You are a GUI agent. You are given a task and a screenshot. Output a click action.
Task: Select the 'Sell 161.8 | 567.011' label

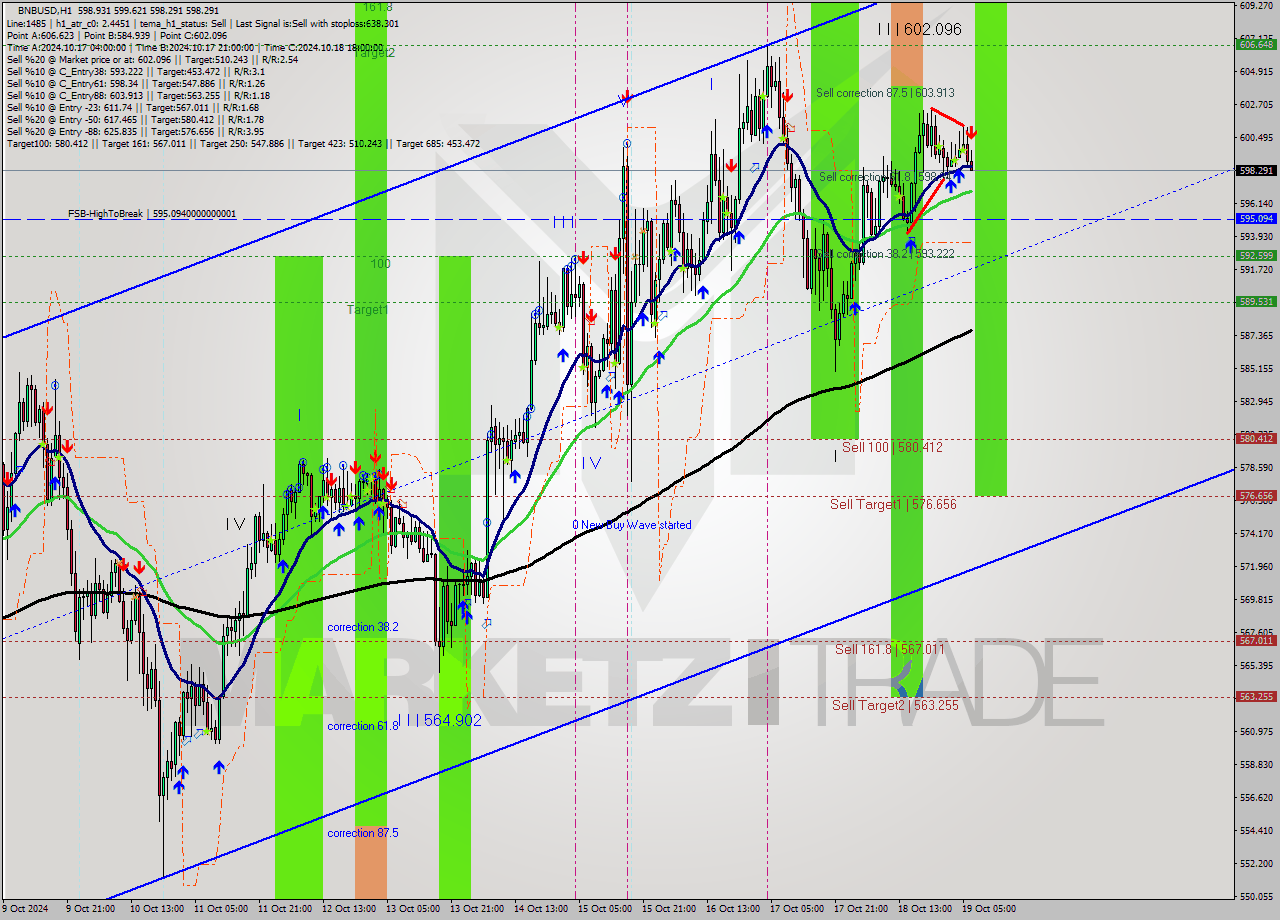[x=890, y=649]
